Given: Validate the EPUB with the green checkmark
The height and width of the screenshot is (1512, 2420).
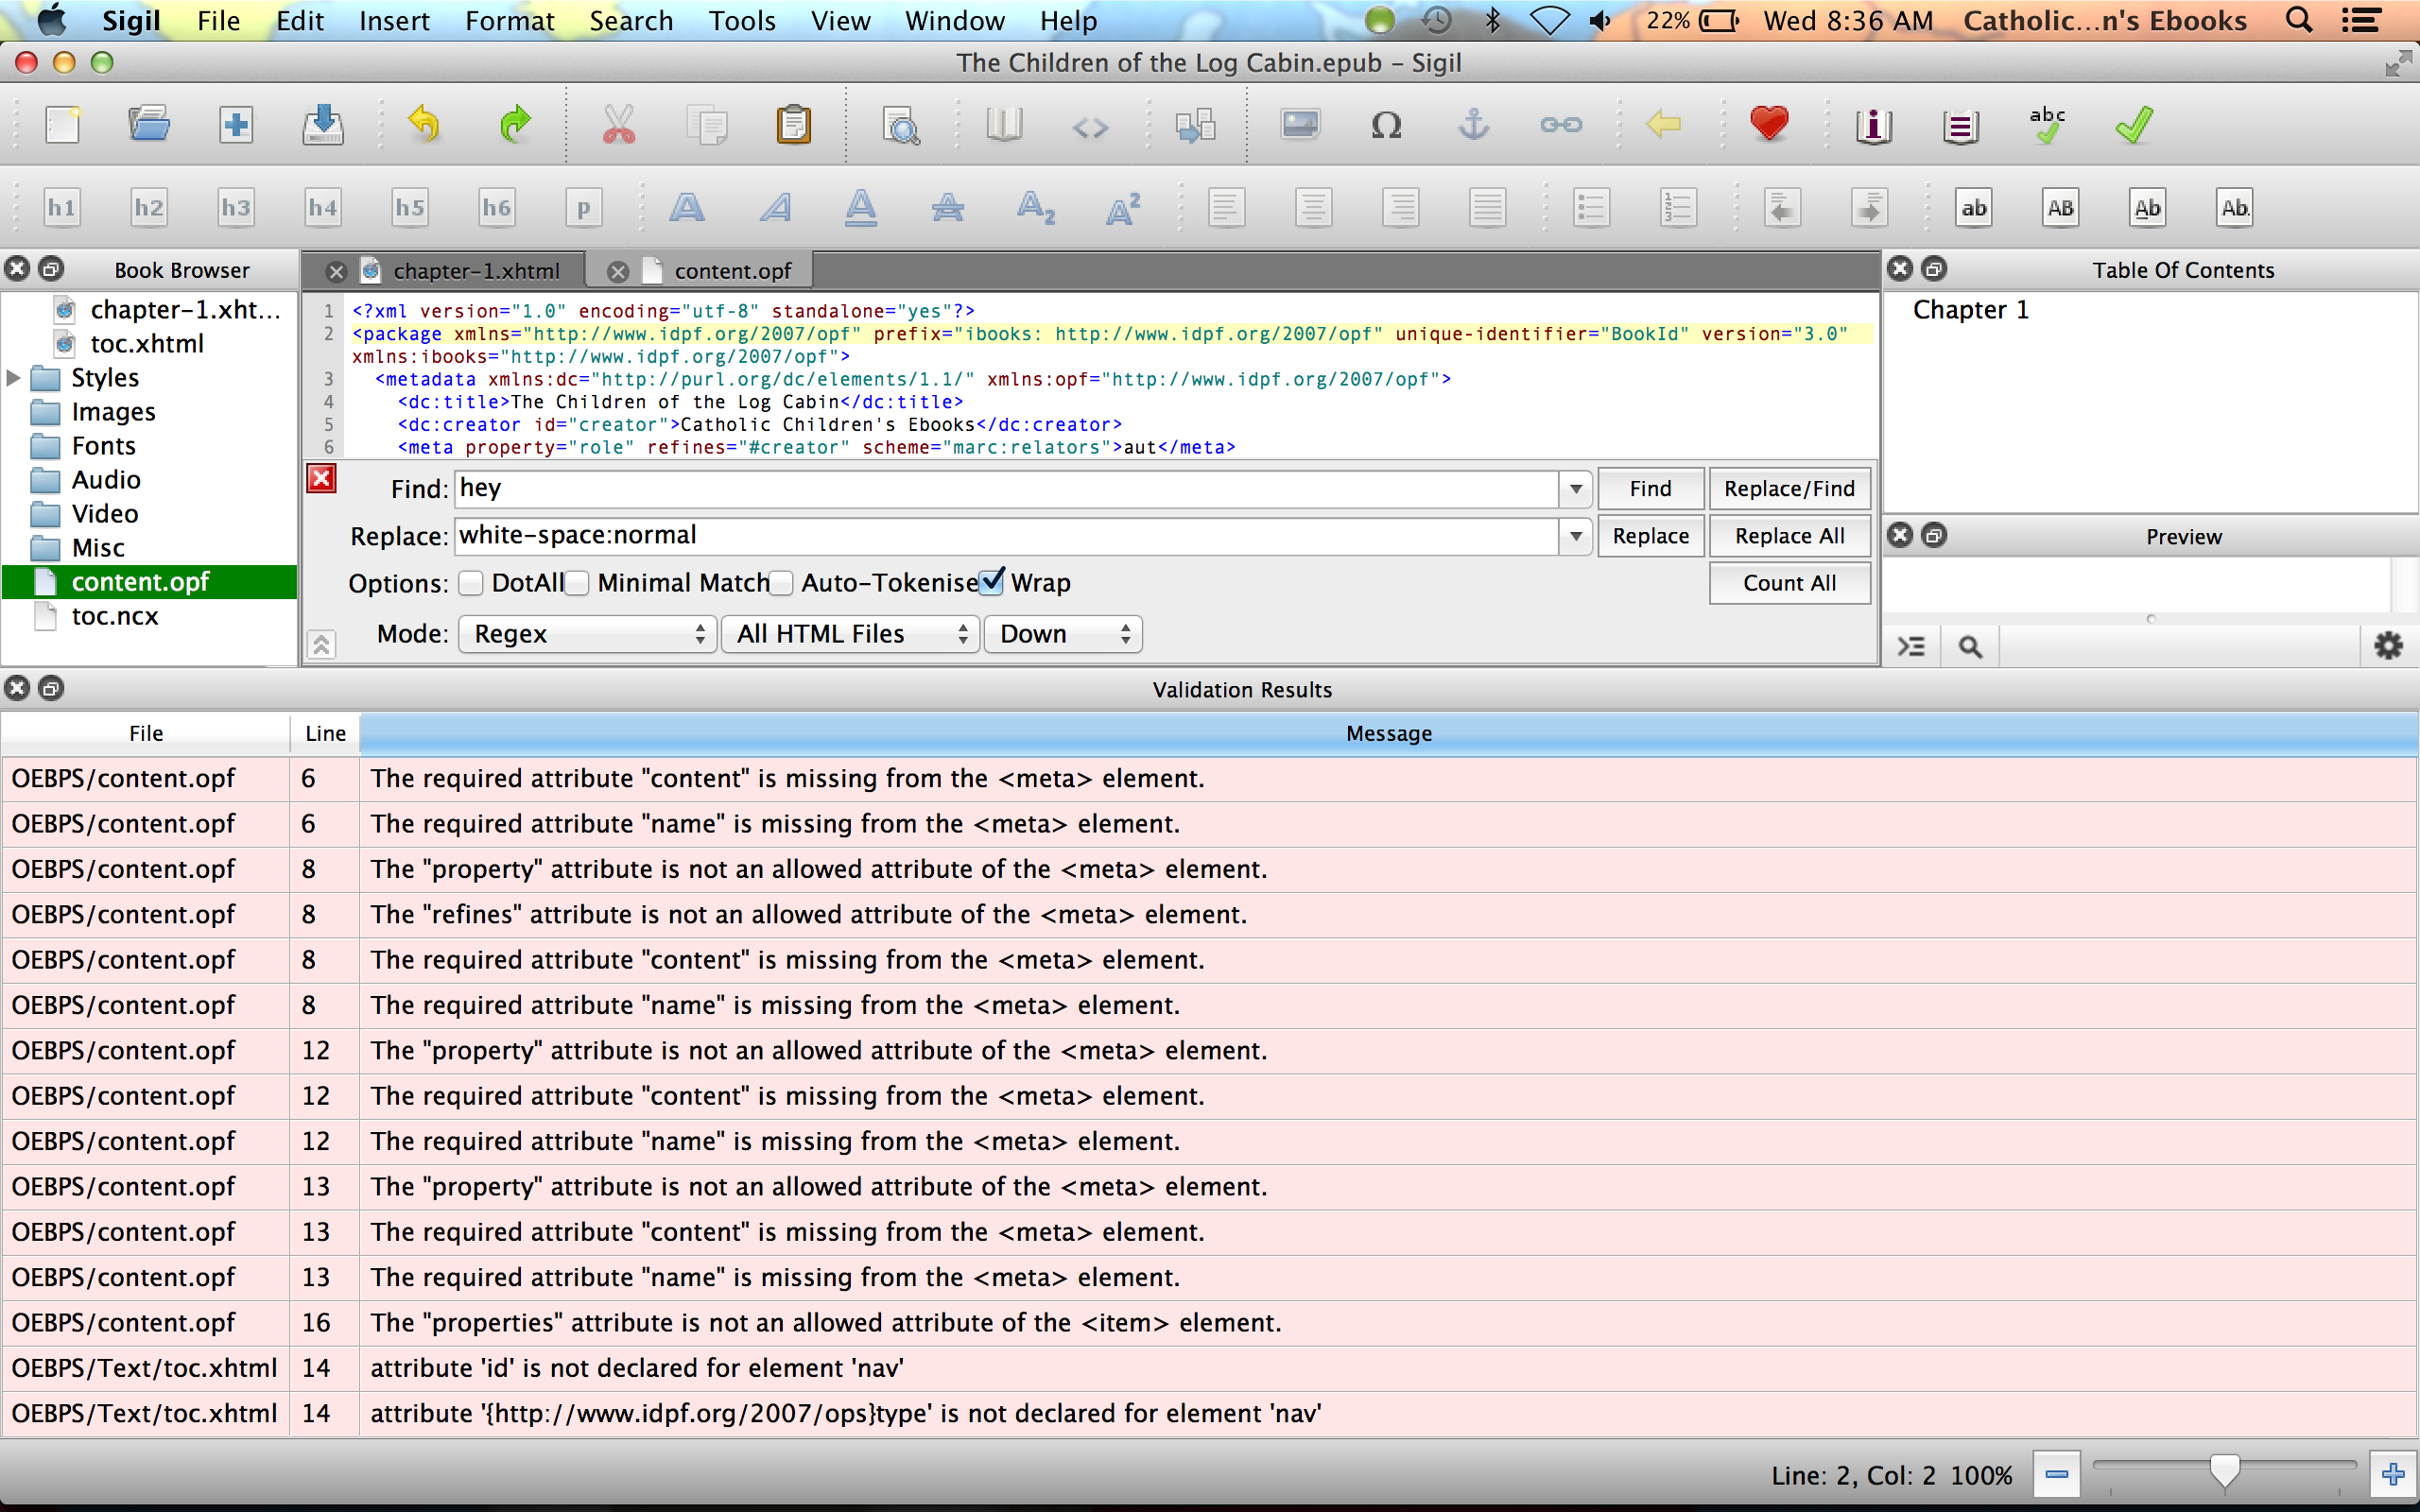Looking at the screenshot, I should click(2134, 125).
